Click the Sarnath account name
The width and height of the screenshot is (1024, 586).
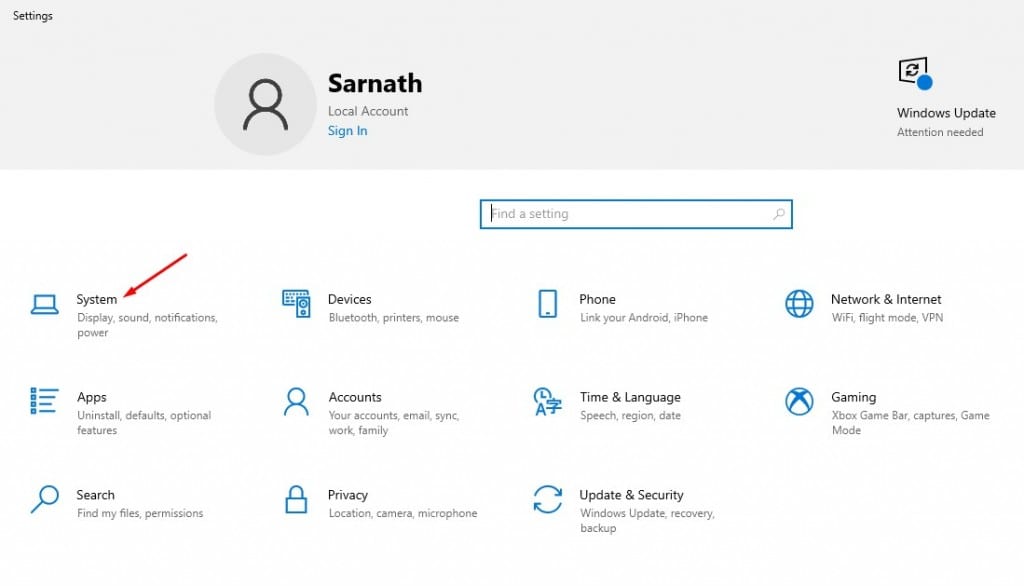click(375, 83)
